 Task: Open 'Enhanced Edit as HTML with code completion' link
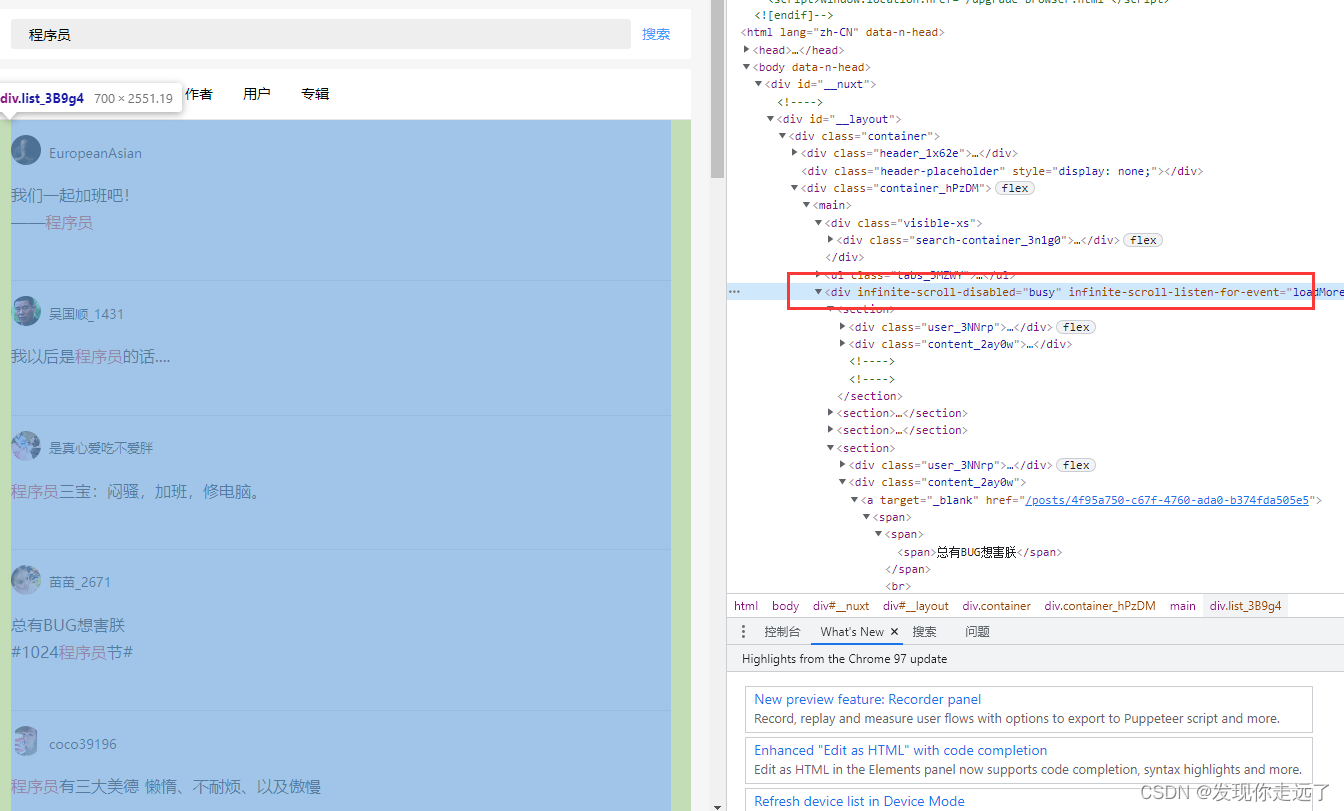900,751
